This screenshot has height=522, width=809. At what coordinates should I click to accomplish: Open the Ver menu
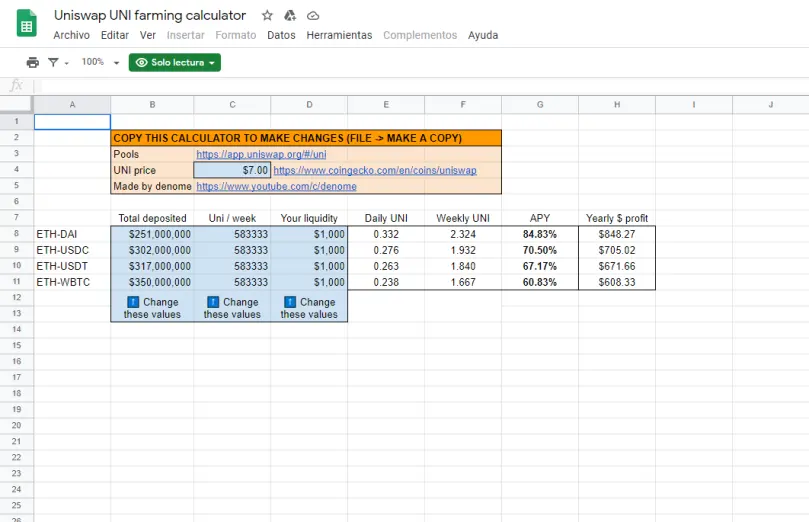coord(148,35)
